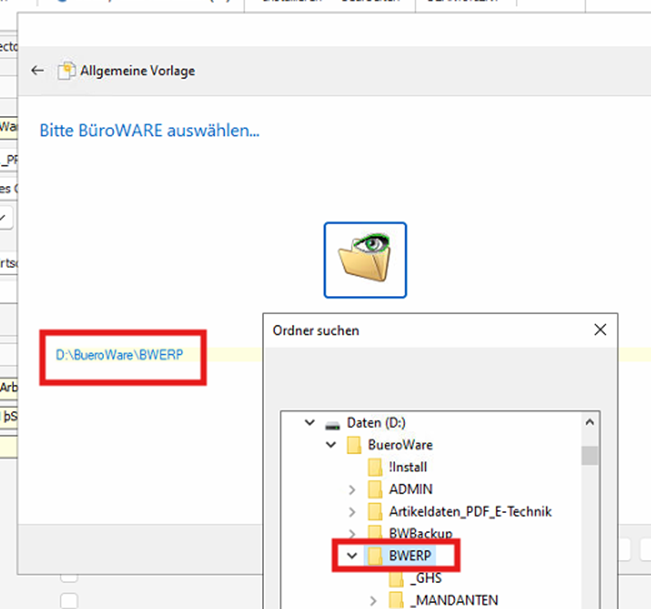Screen dimensions: 651x609
Task: Expand the ADMIN folder chevron
Action: point(352,489)
